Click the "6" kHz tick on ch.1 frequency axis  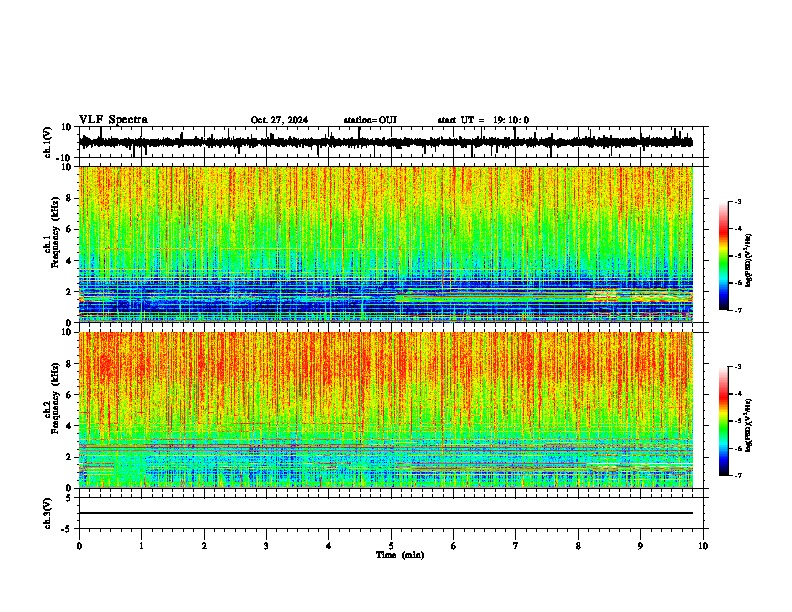point(69,230)
